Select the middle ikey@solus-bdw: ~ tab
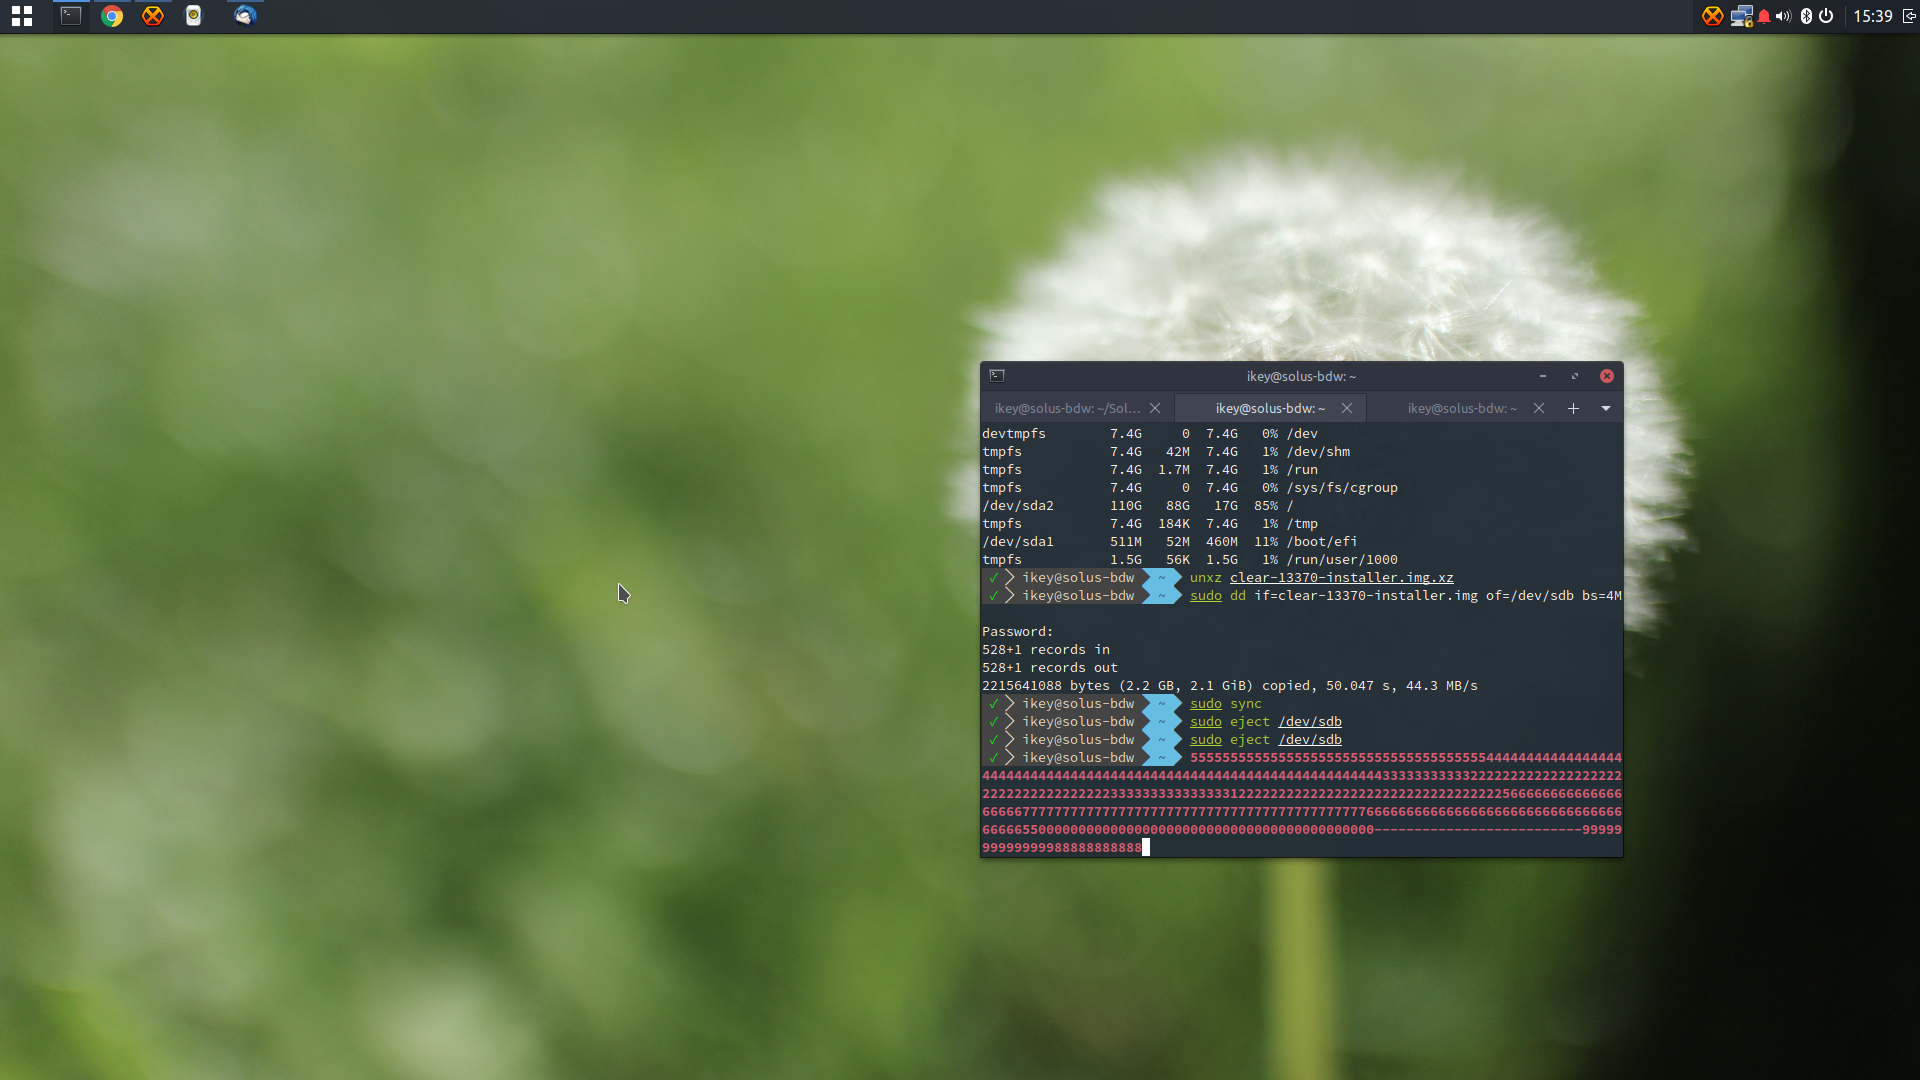 (1270, 408)
